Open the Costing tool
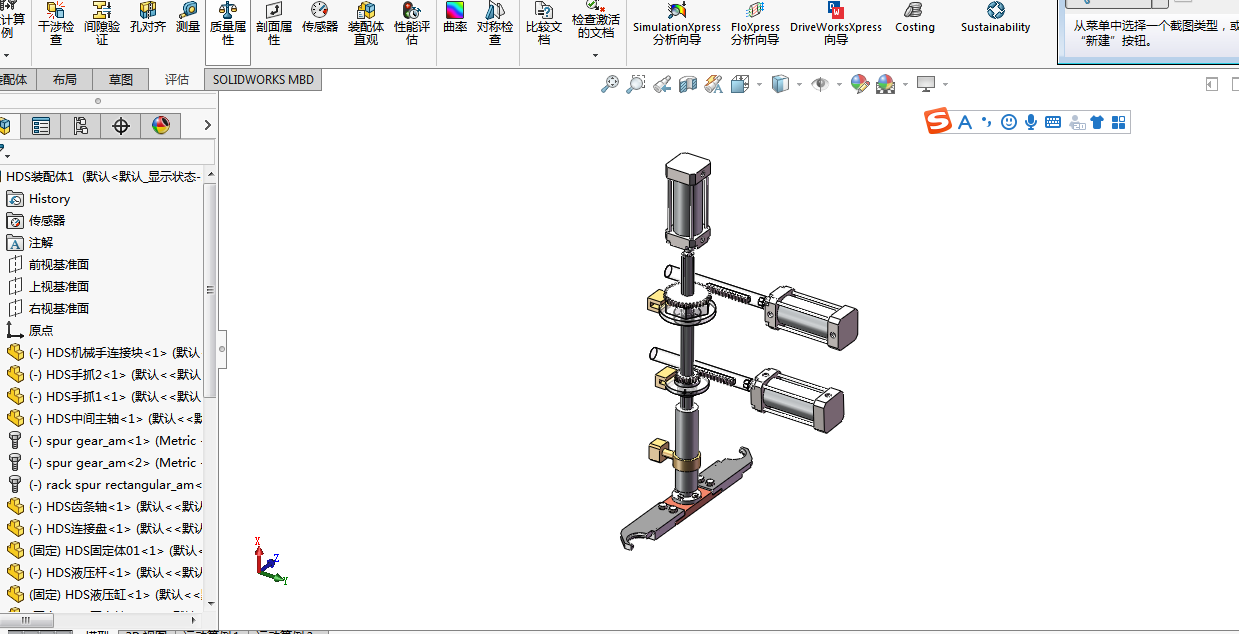This screenshot has width=1239, height=634. pyautogui.click(x=914, y=18)
